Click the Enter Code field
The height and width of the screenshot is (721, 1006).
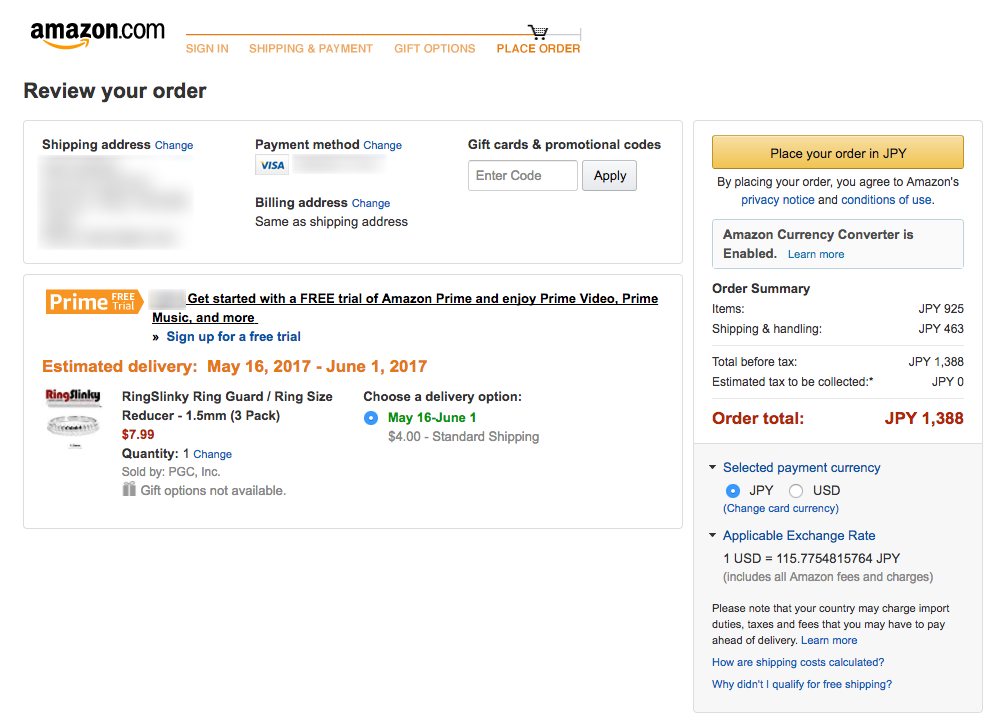pyautogui.click(x=523, y=176)
